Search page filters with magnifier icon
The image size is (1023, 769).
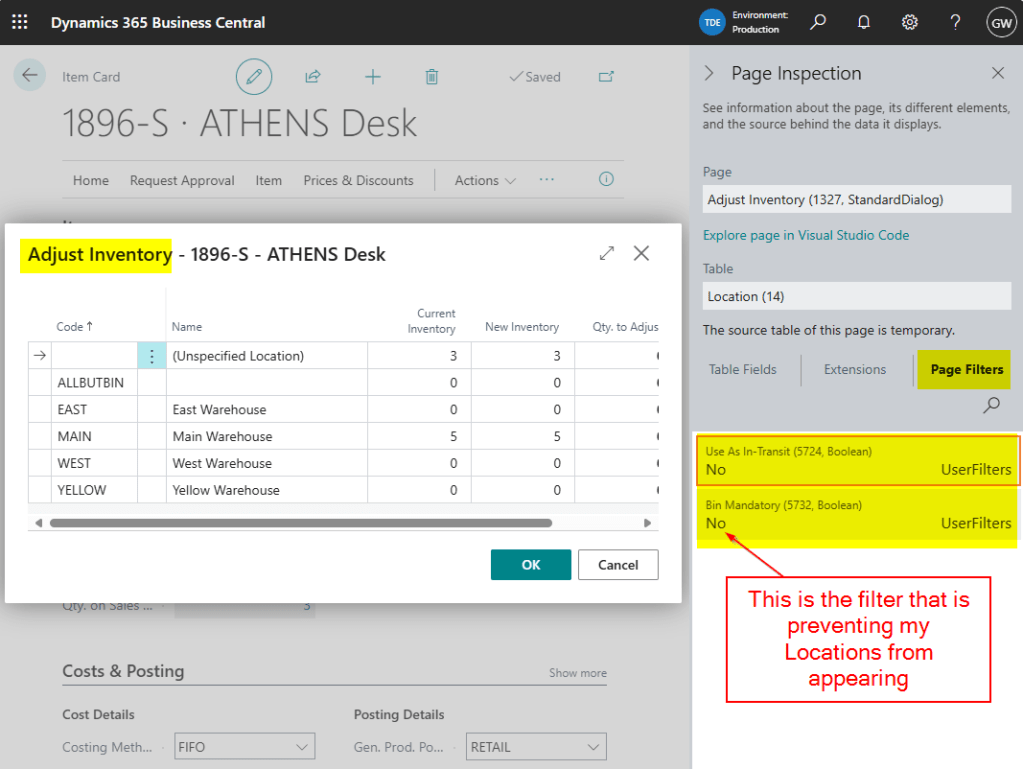991,405
